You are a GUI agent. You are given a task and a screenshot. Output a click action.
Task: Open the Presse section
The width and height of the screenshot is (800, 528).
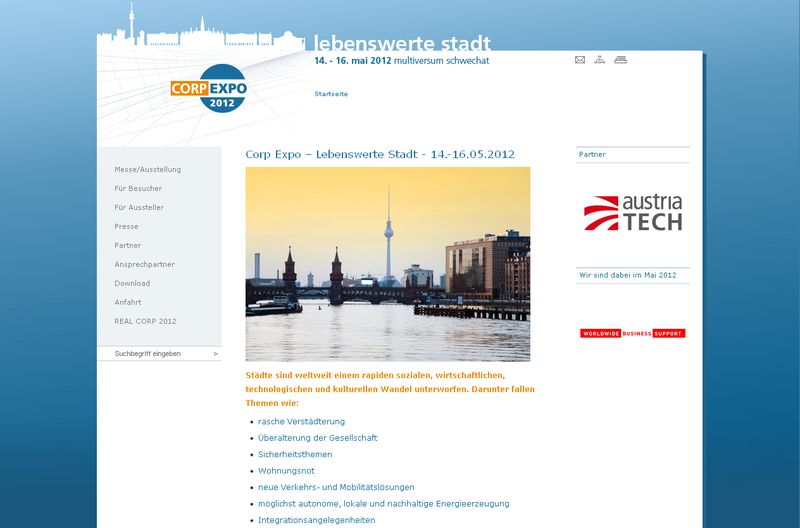click(x=126, y=227)
